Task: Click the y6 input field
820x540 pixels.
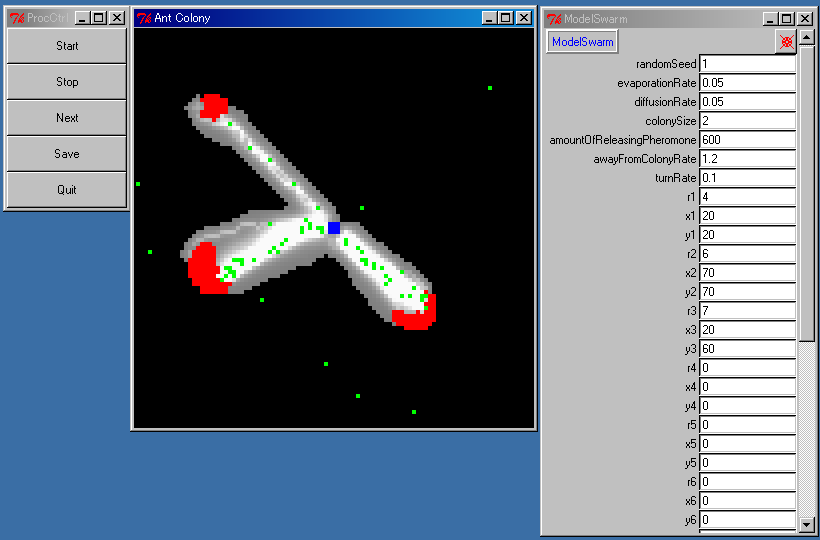Action: 747,520
